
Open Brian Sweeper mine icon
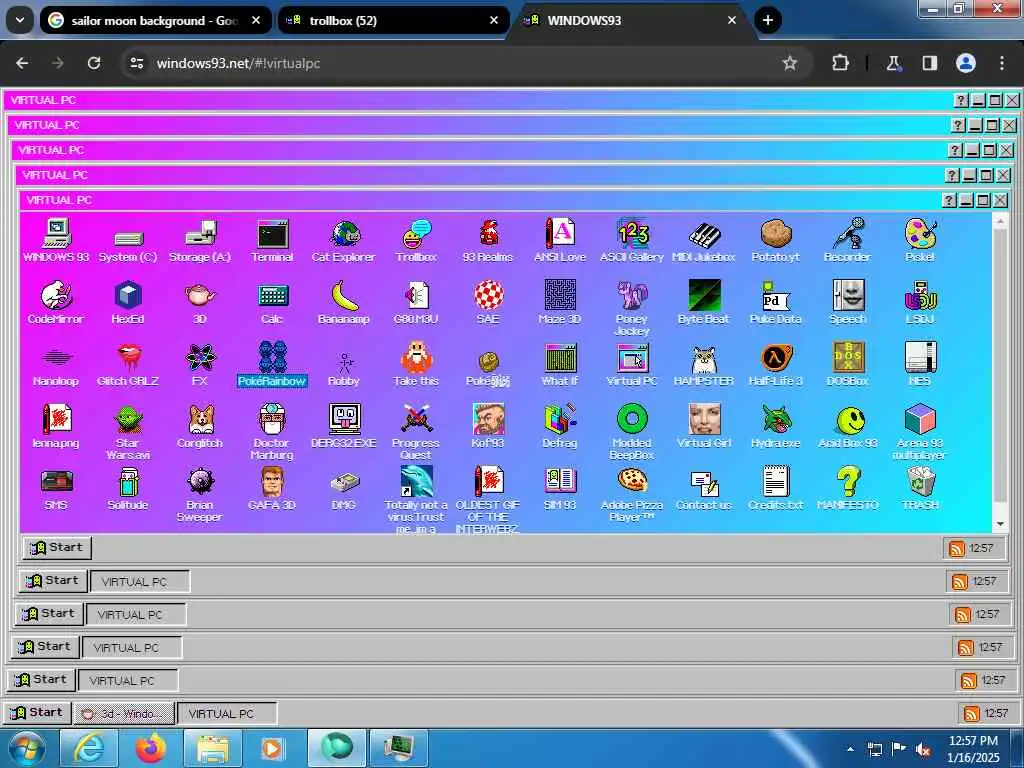click(x=200, y=494)
